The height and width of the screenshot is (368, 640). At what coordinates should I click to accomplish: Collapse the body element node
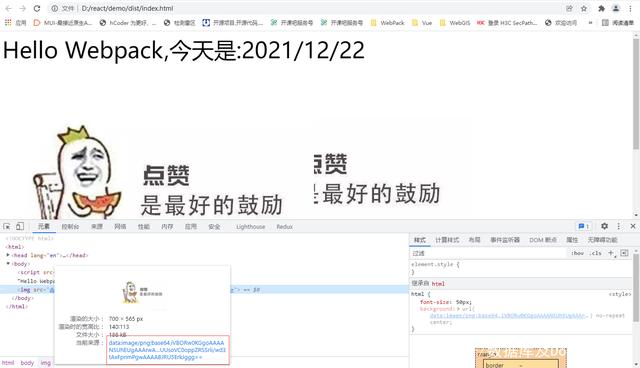pos(8,264)
